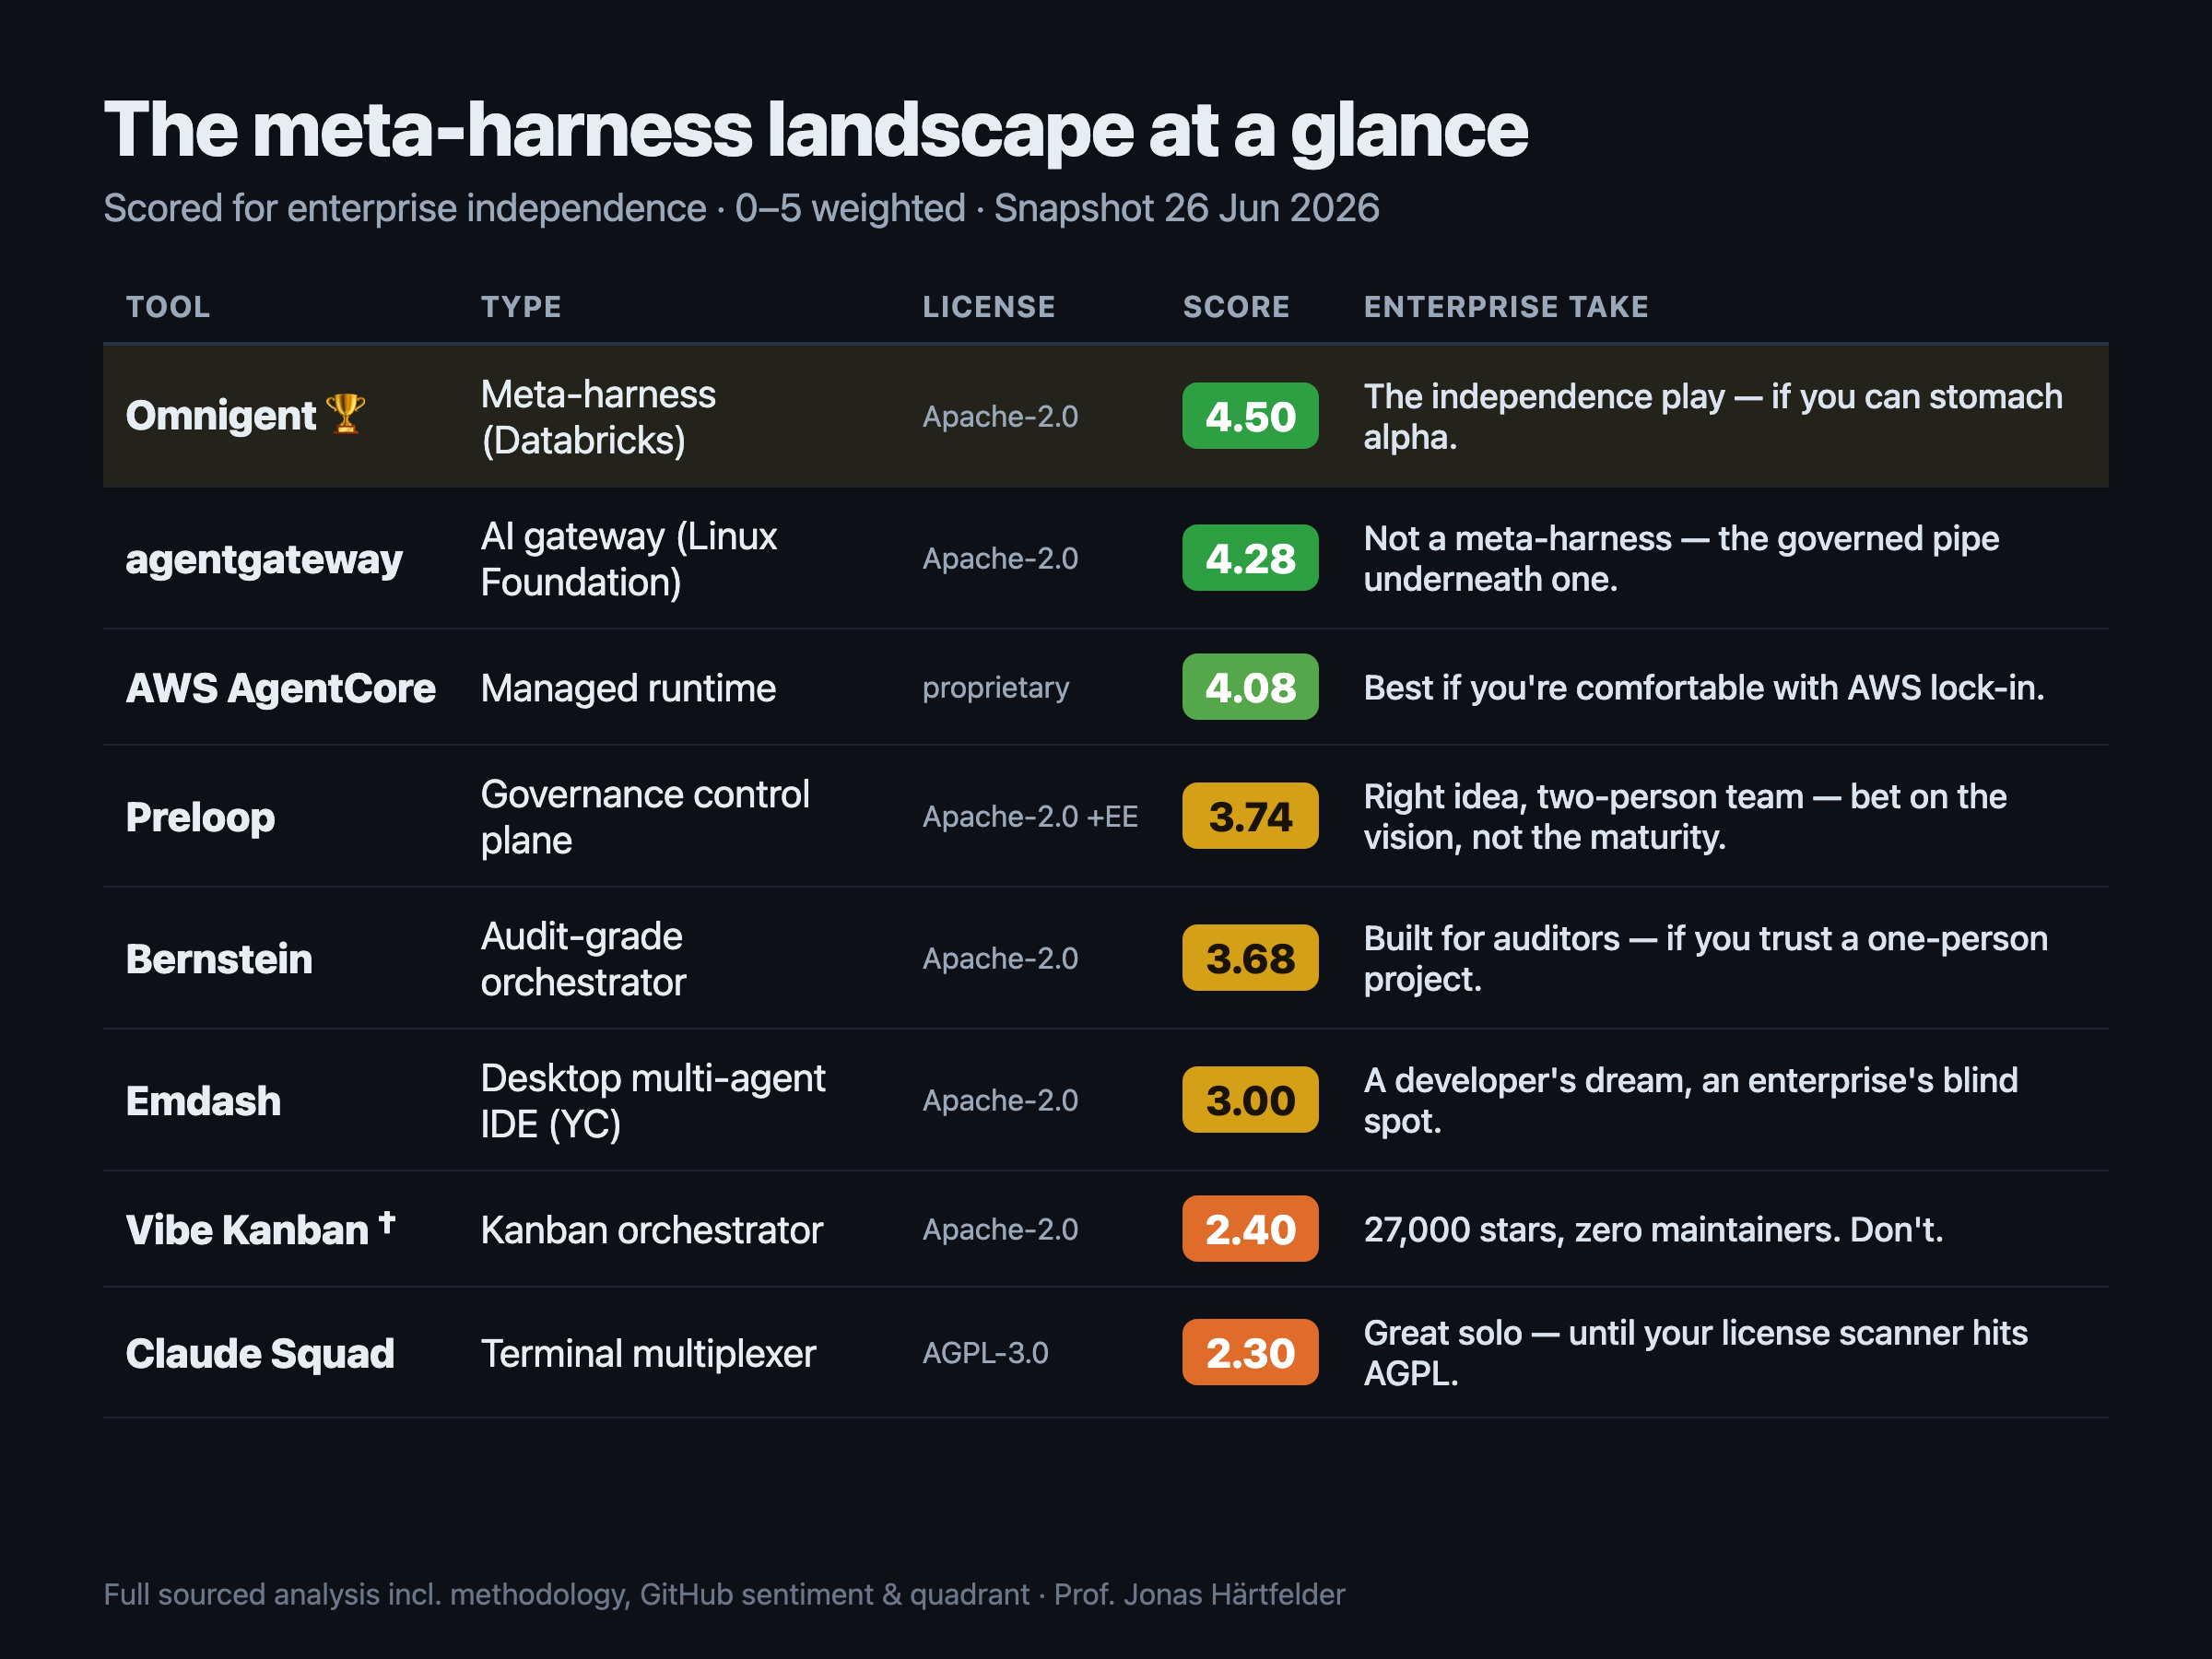
Task: Click the Apache-2.0 license in the Bernstein row
Action: point(1000,959)
